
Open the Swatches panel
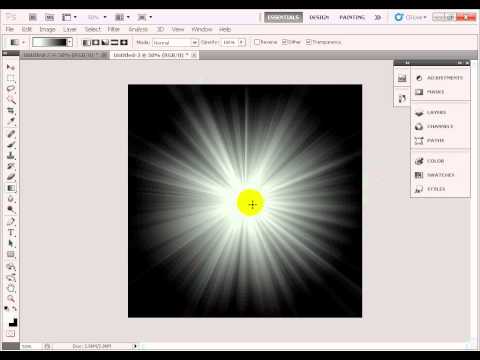[440, 175]
